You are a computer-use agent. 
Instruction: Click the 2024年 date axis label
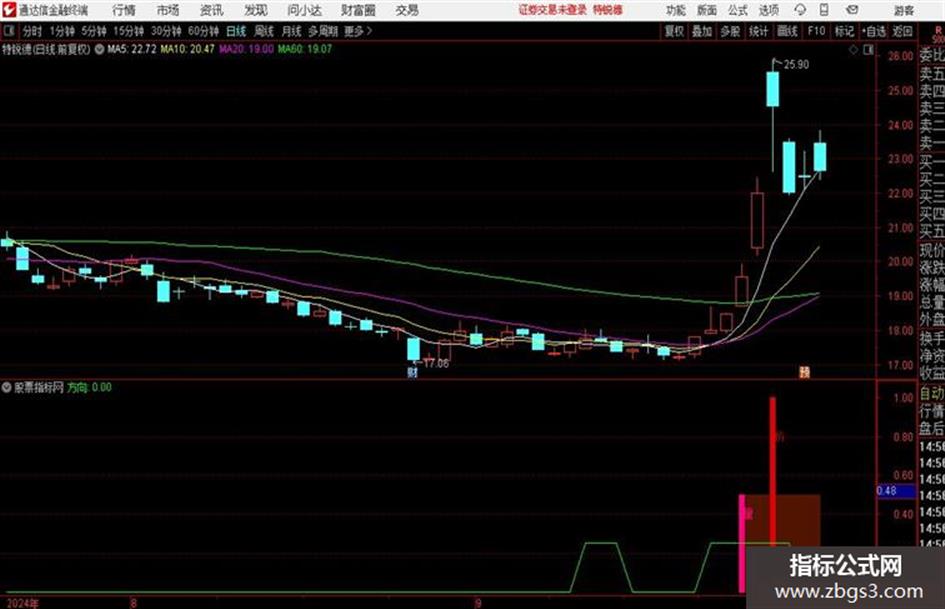pos(22,603)
